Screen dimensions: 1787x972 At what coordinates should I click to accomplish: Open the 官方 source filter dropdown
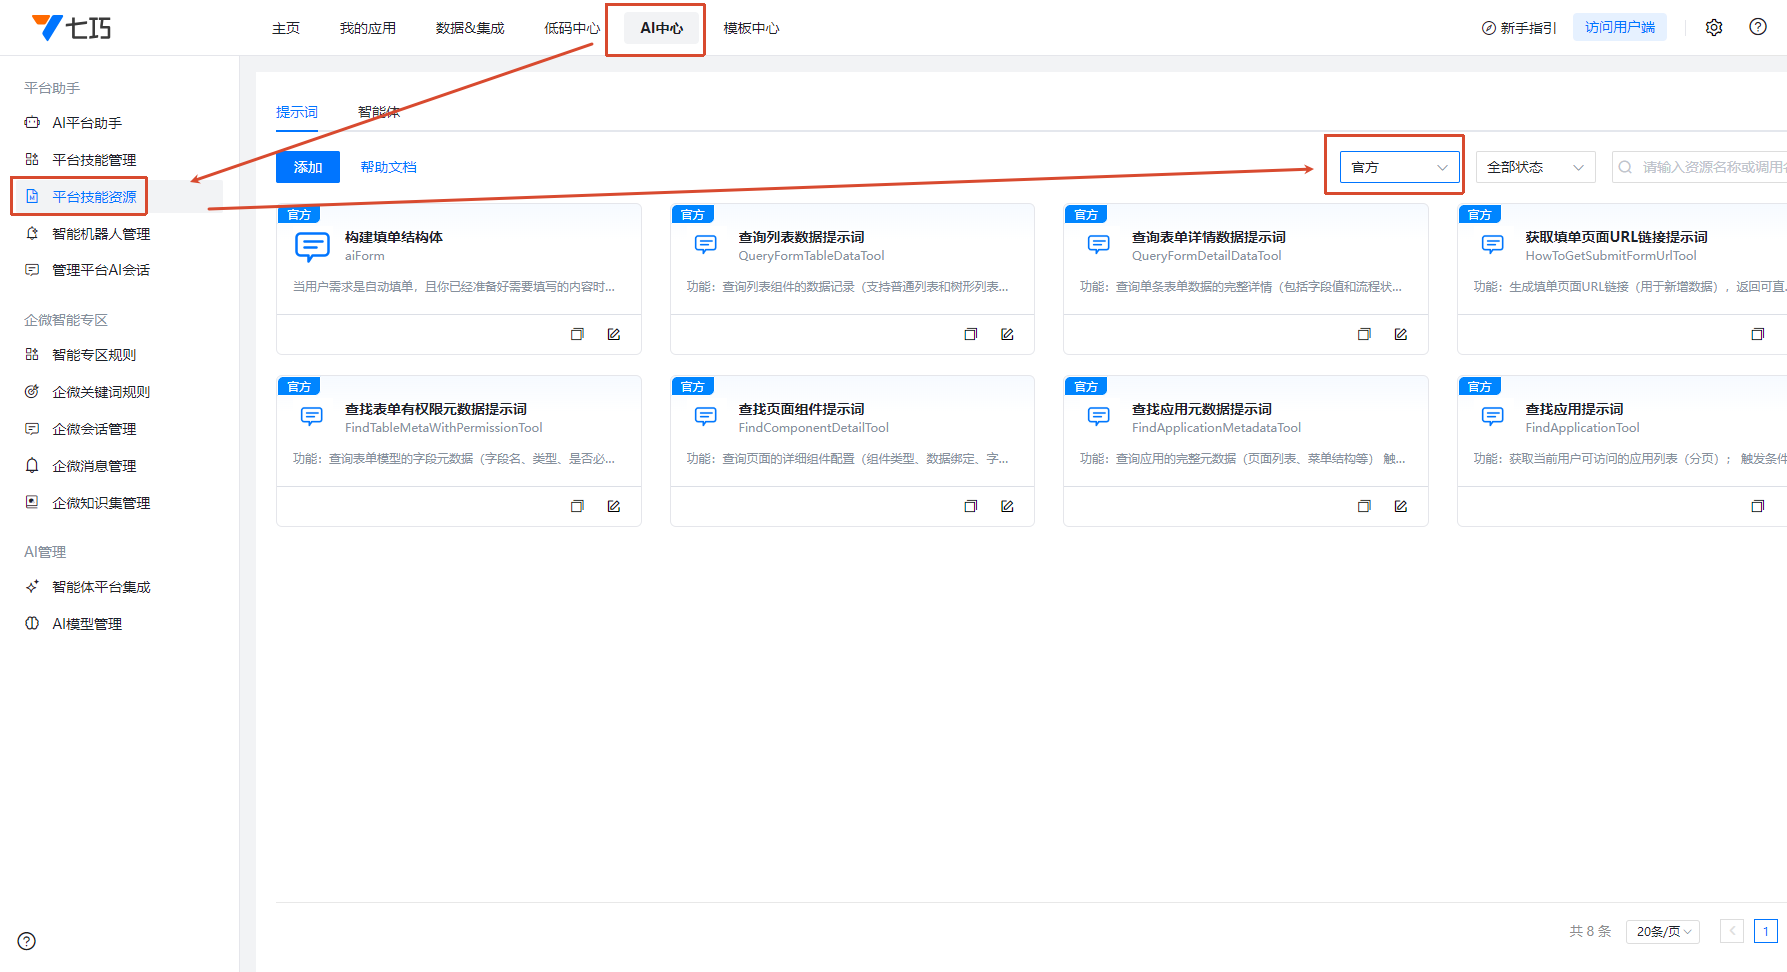pyautogui.click(x=1399, y=167)
